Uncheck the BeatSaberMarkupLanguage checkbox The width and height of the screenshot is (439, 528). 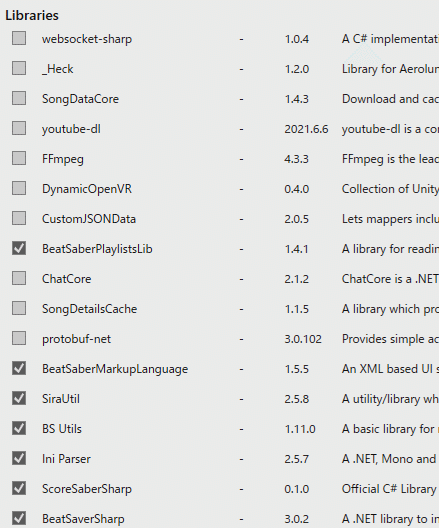[19, 368]
